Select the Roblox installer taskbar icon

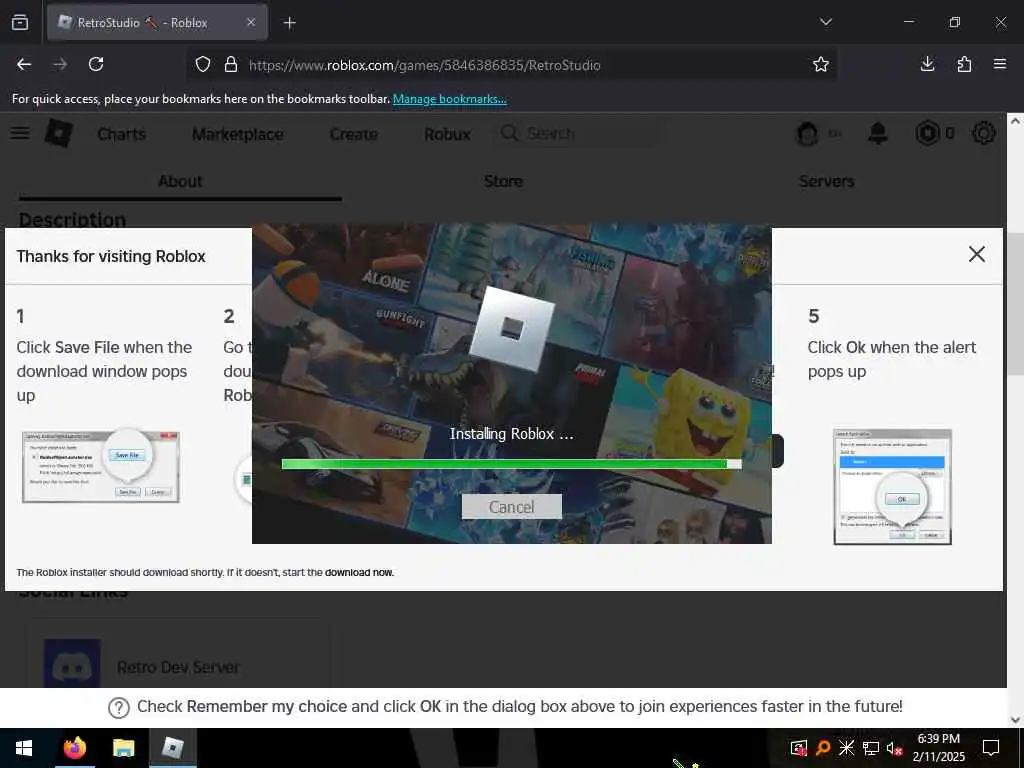pyautogui.click(x=172, y=748)
